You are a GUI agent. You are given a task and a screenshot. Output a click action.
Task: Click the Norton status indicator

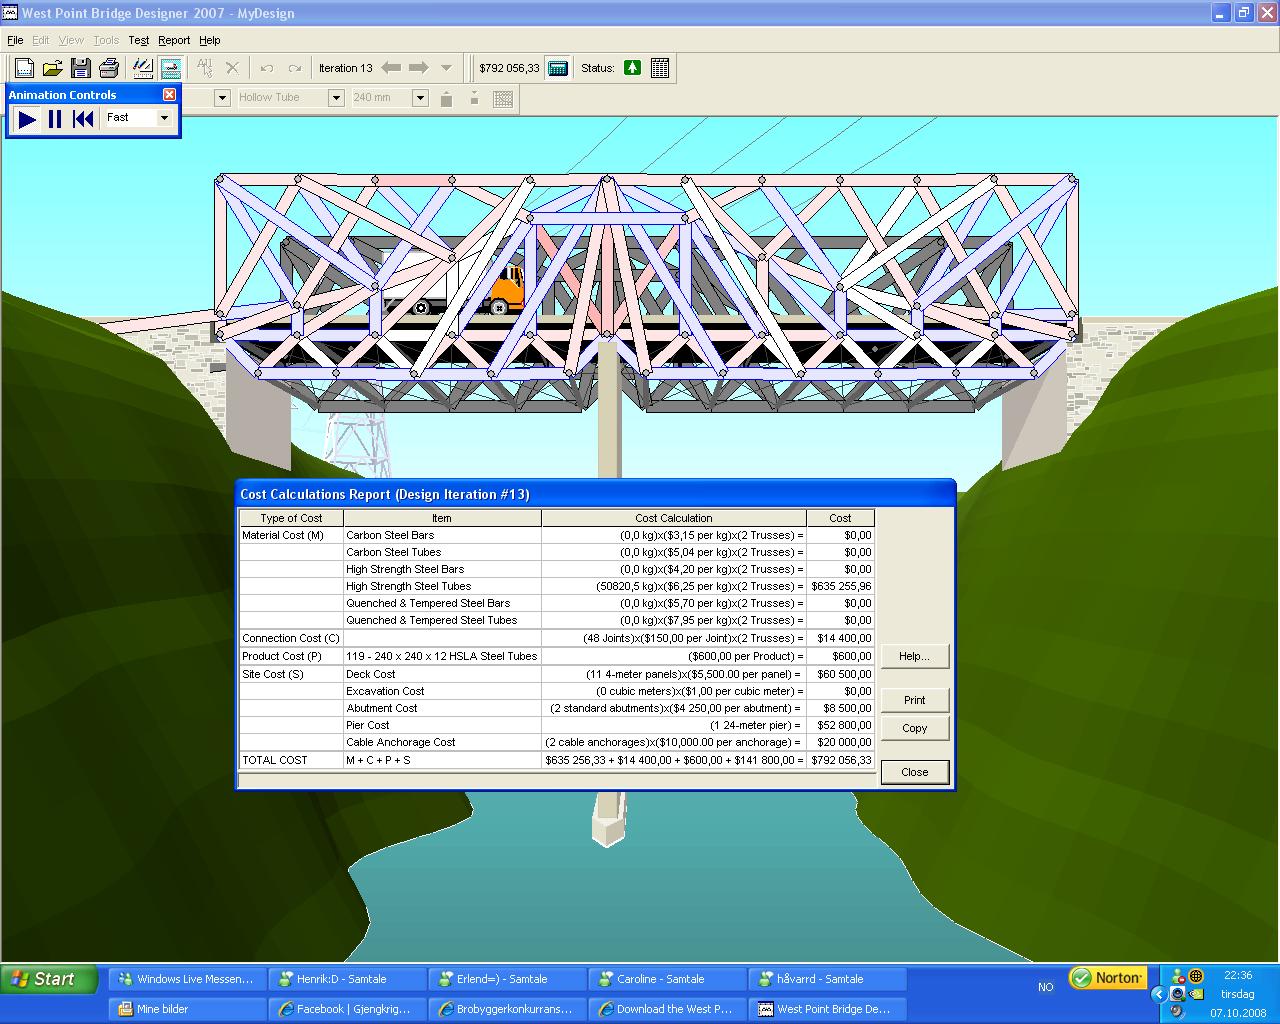point(1106,978)
